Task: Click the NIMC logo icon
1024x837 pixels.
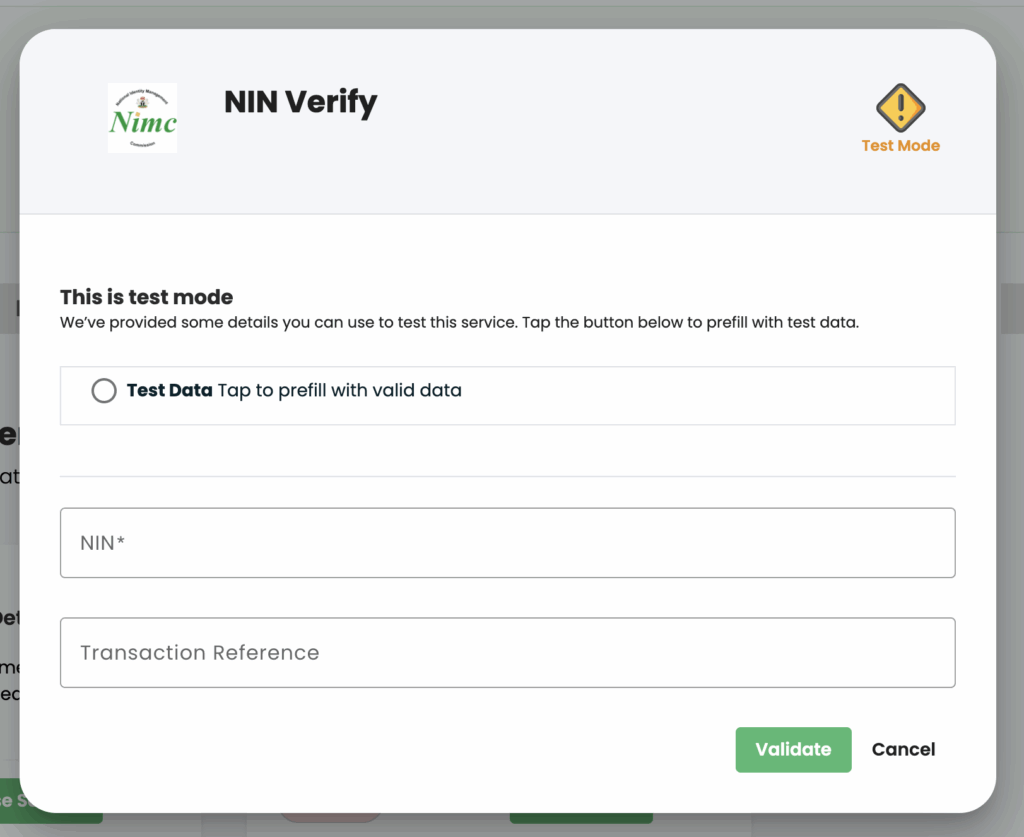Action: coord(142,117)
